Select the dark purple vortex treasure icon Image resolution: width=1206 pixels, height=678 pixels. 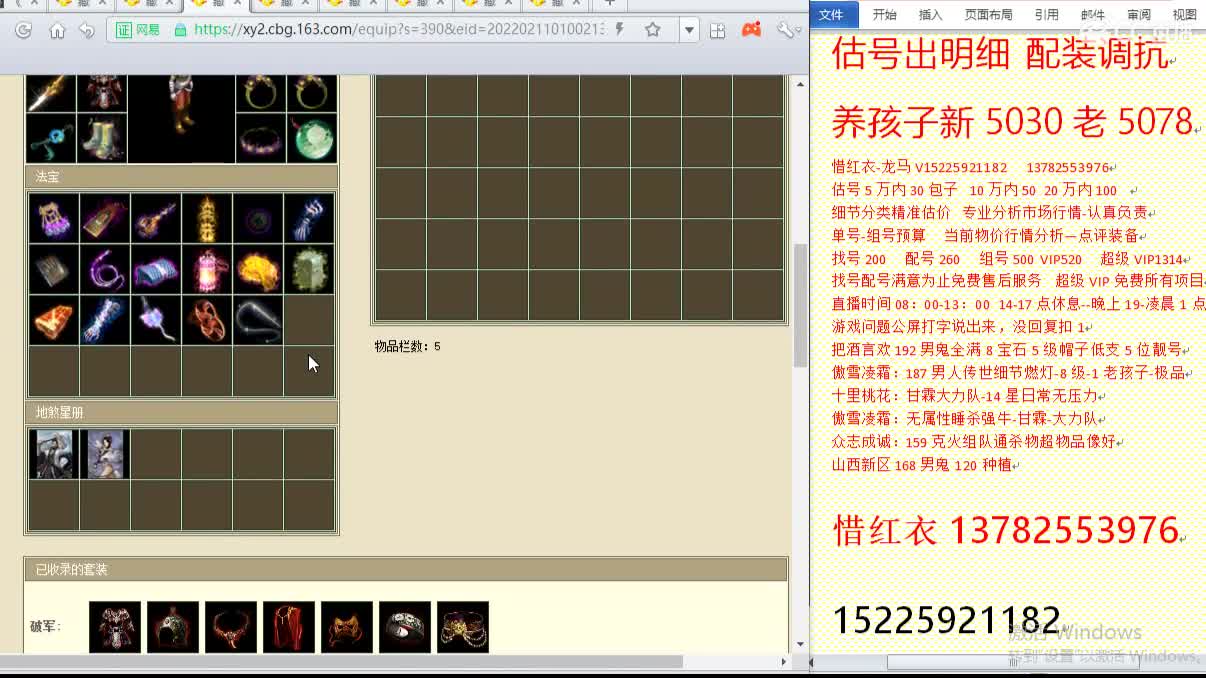click(258, 218)
